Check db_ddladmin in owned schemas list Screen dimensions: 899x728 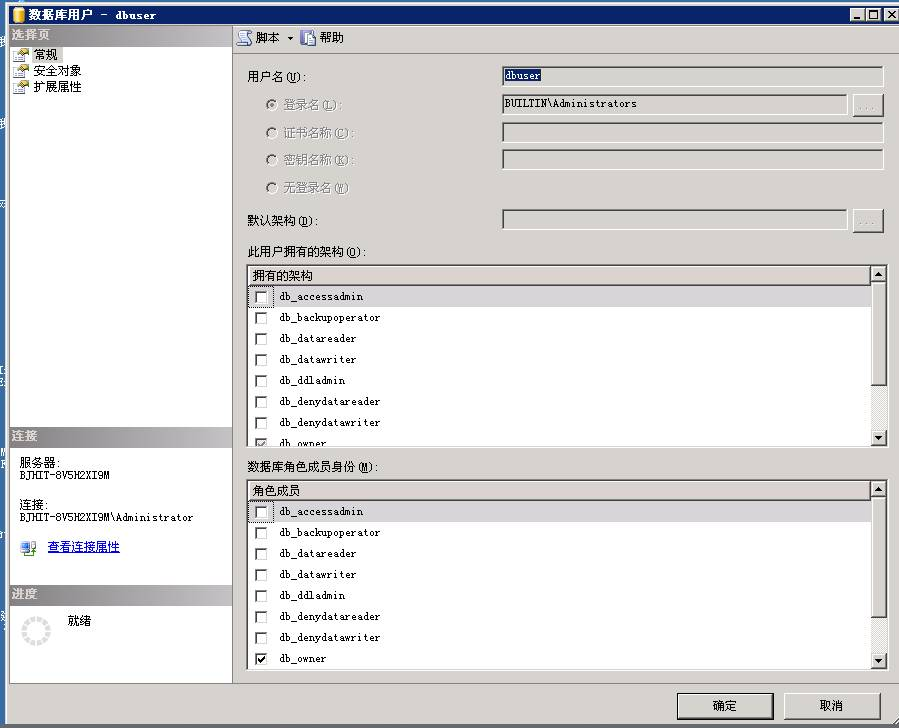[261, 381]
